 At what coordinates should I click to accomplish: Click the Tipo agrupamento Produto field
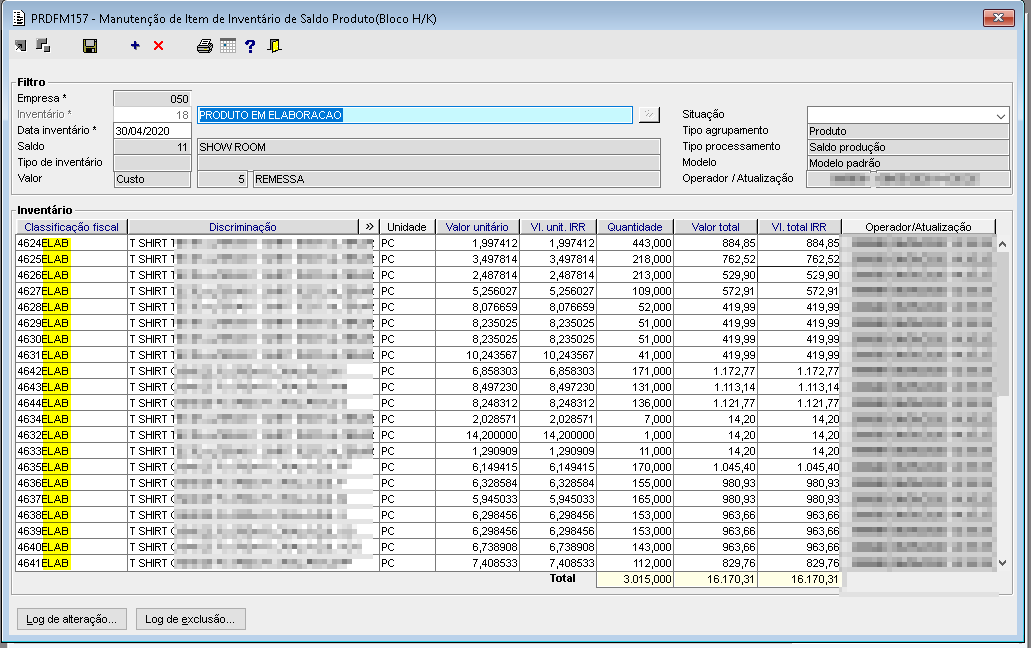[x=908, y=131]
